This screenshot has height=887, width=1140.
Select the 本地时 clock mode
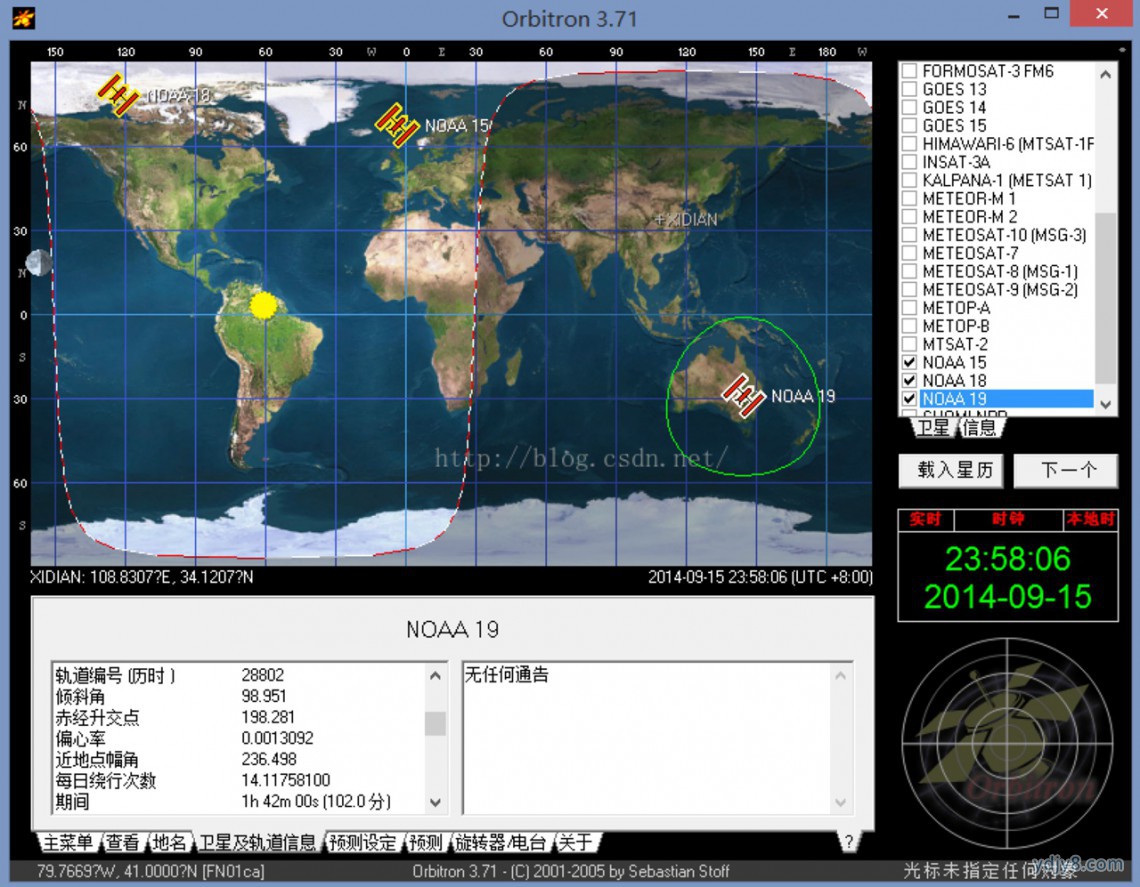pyautogui.click(x=1090, y=519)
